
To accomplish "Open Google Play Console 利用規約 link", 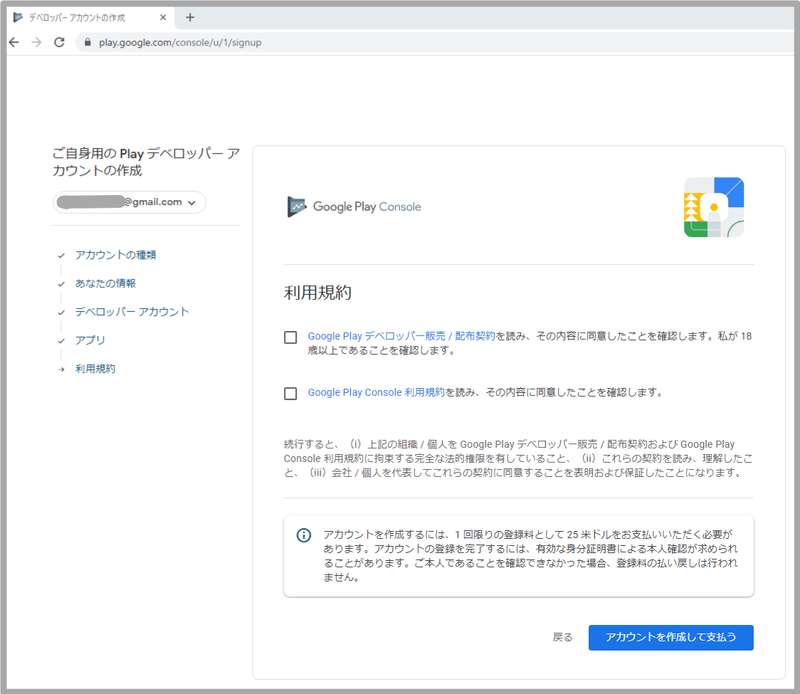I will [x=377, y=392].
